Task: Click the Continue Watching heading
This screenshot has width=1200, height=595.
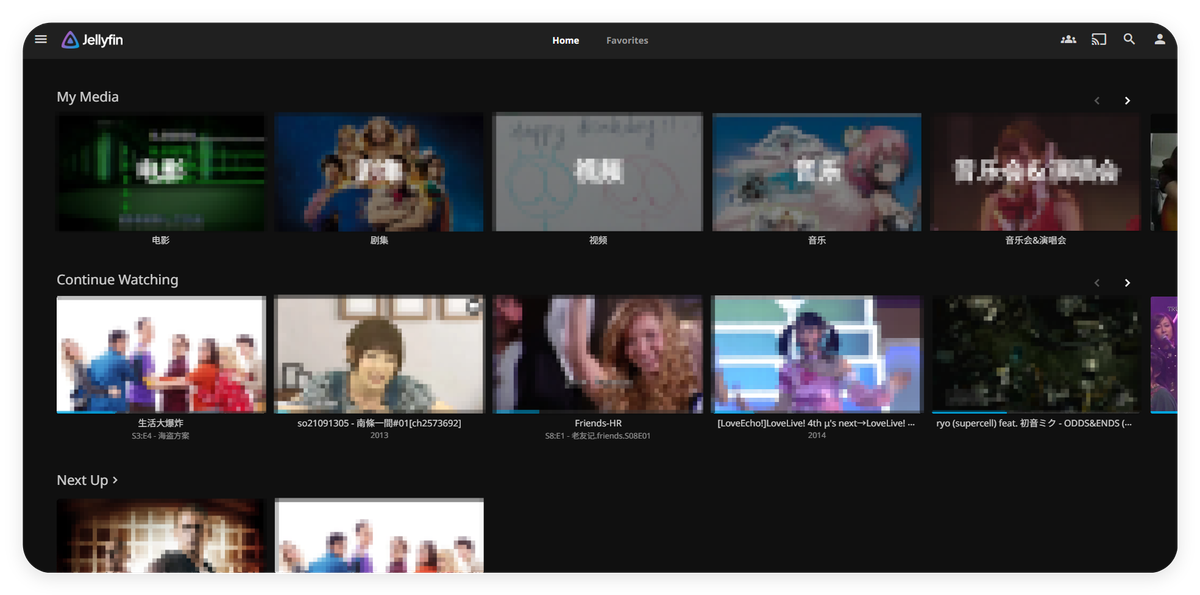Action: click(117, 280)
